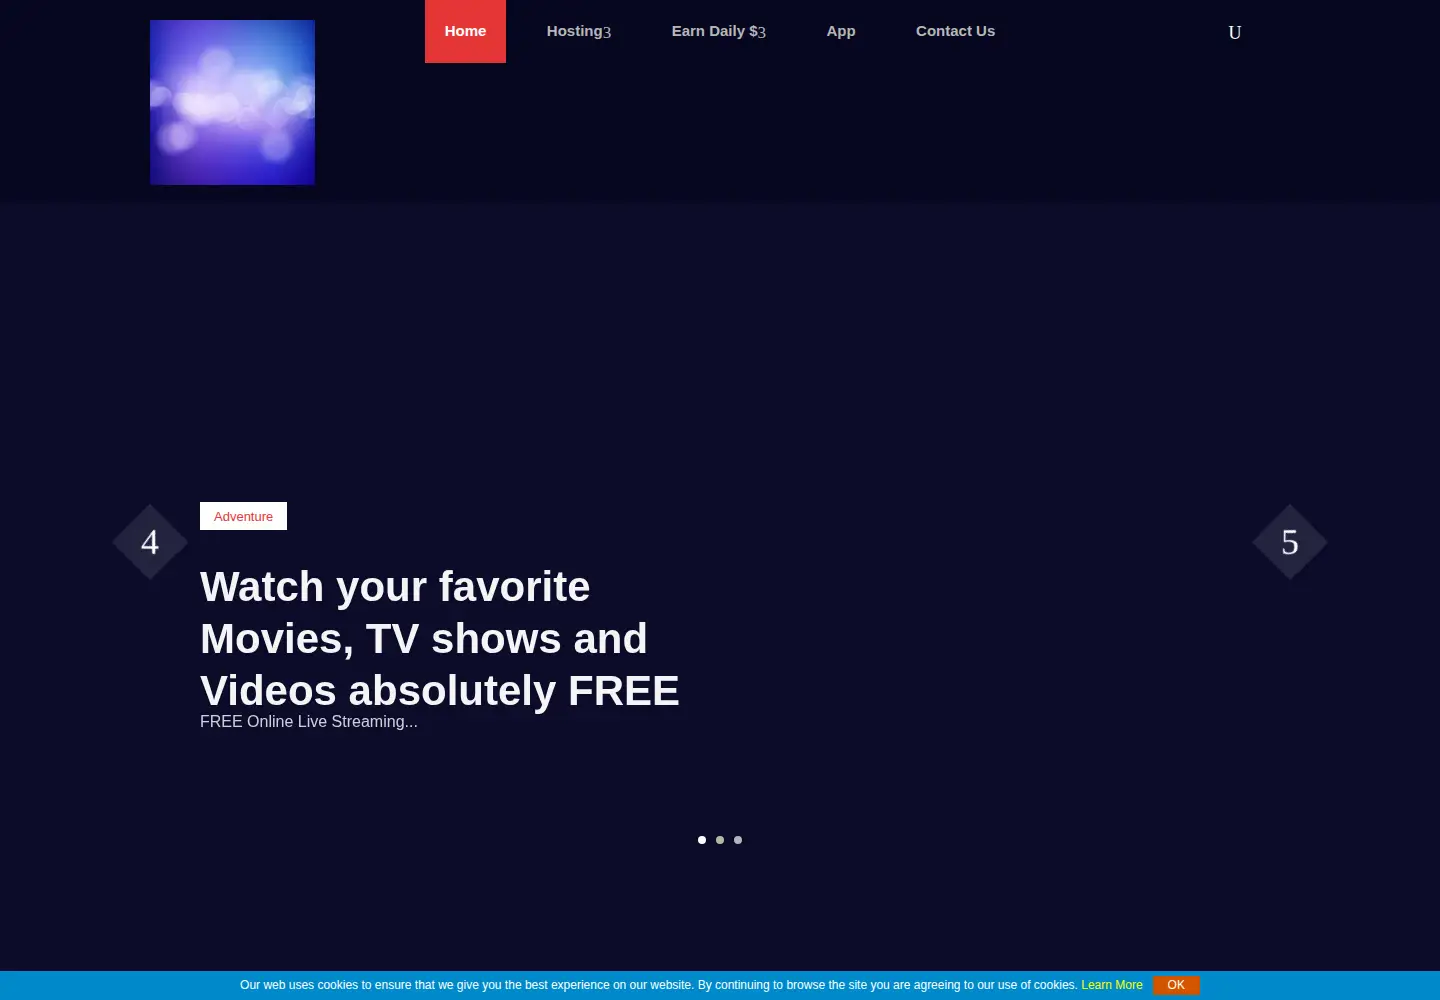Select the second slider pagination dot
1440x1000 pixels.
[x=720, y=840]
